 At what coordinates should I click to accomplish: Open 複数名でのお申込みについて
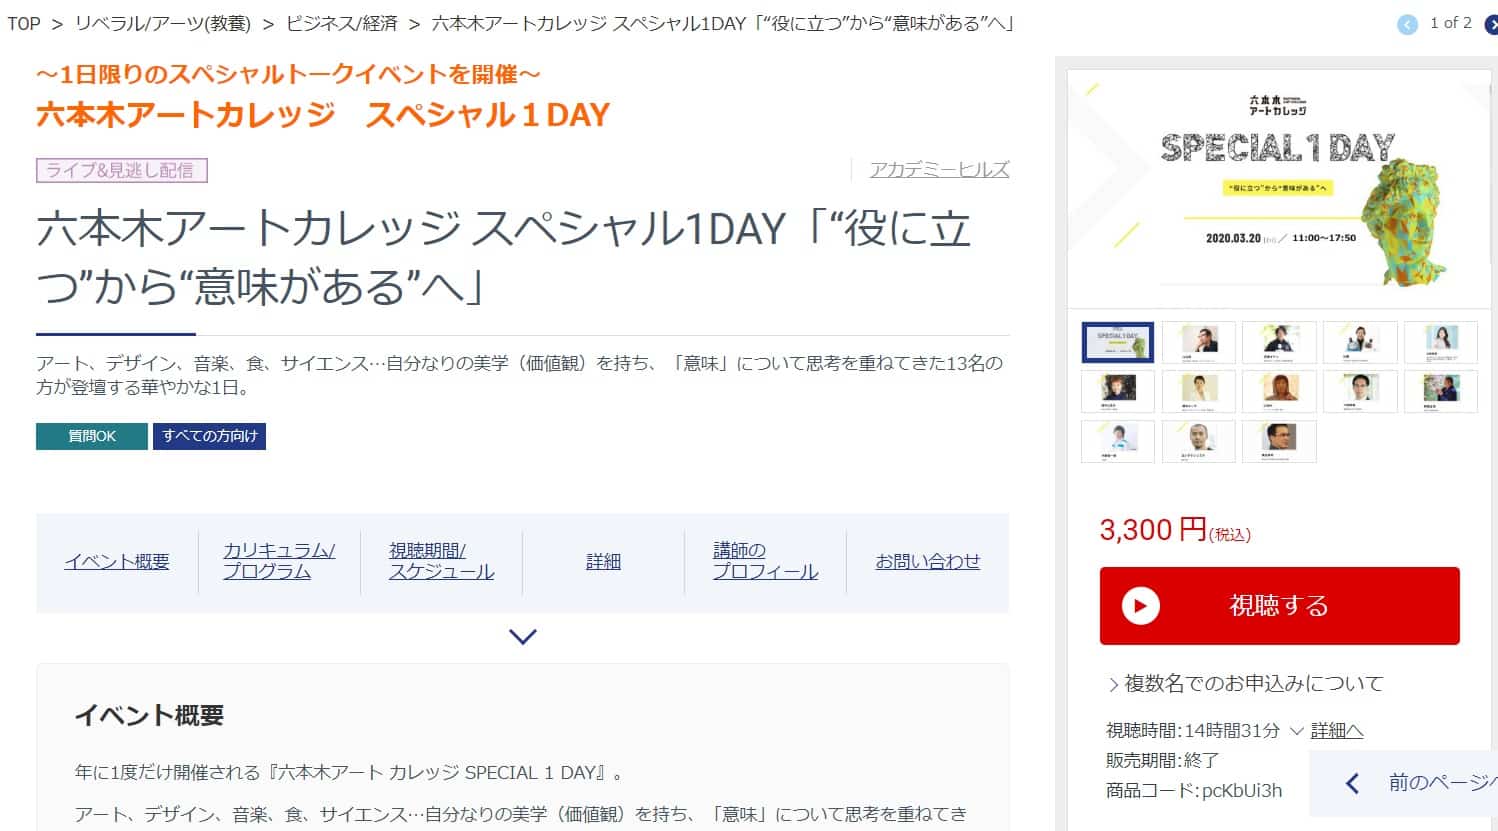tap(1254, 684)
